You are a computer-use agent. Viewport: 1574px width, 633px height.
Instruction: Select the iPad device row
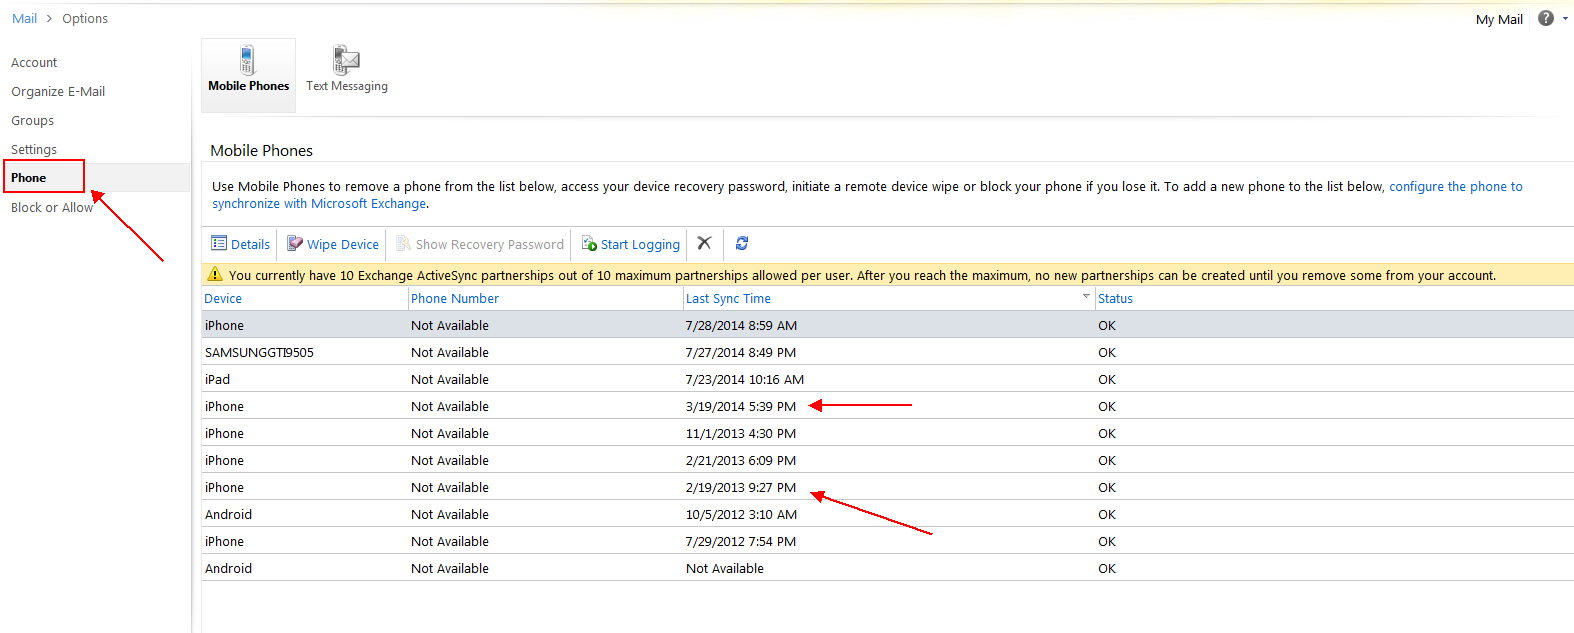pos(218,380)
